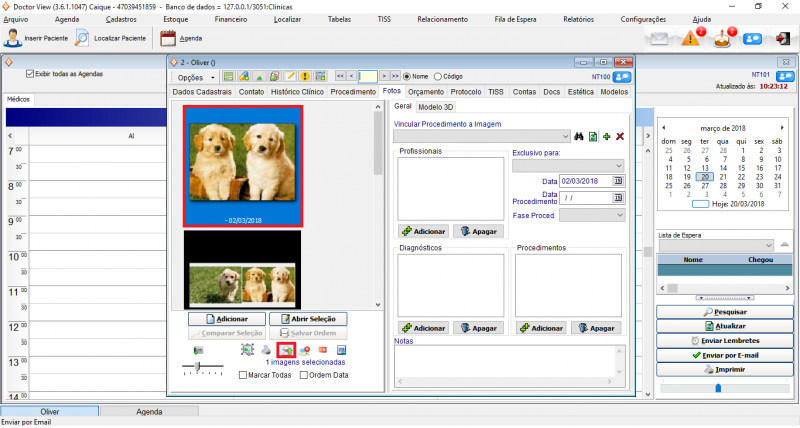This screenshot has height=428, width=800.
Task: Select the two puppies photo thumbnail
Action: pos(243,160)
